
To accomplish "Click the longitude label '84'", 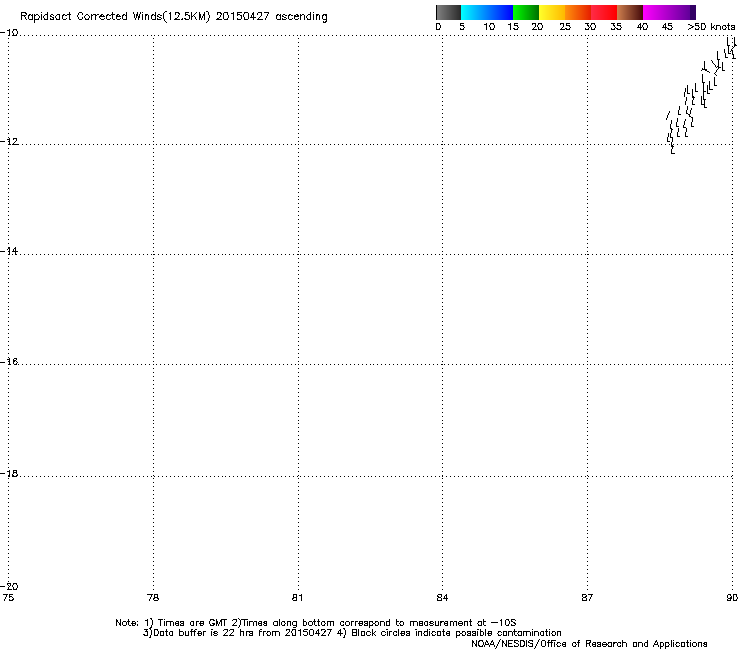I will pyautogui.click(x=442, y=598).
